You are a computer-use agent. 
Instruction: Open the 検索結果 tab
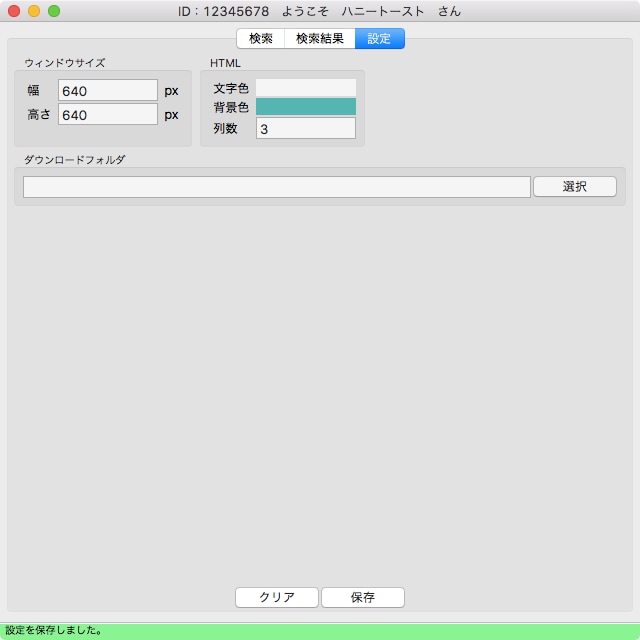320,38
